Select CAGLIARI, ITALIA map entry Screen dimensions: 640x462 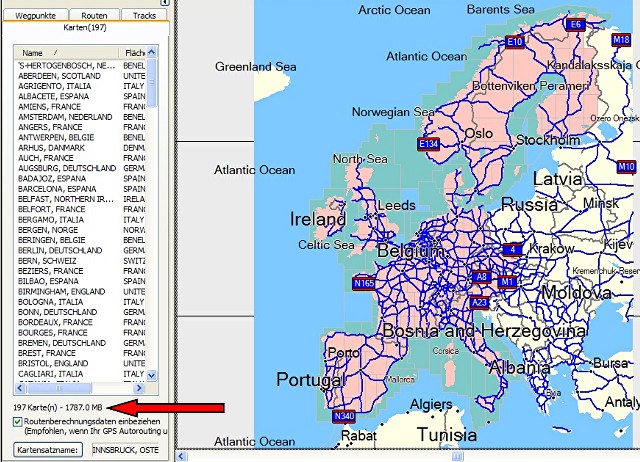click(x=80, y=374)
